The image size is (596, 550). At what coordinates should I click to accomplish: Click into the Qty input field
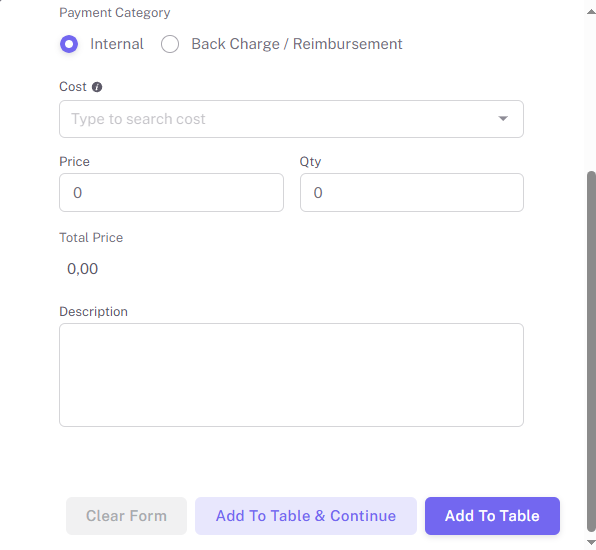(x=412, y=193)
